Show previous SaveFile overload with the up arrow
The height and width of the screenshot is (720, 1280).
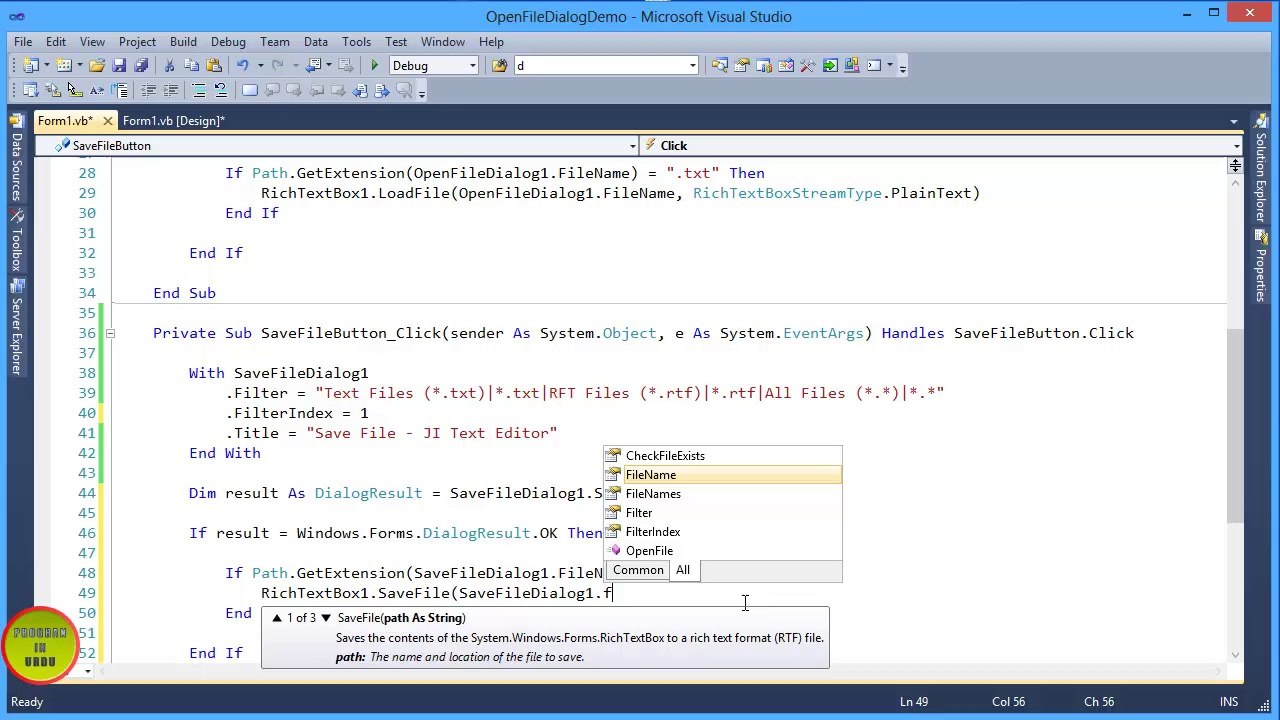click(x=277, y=618)
